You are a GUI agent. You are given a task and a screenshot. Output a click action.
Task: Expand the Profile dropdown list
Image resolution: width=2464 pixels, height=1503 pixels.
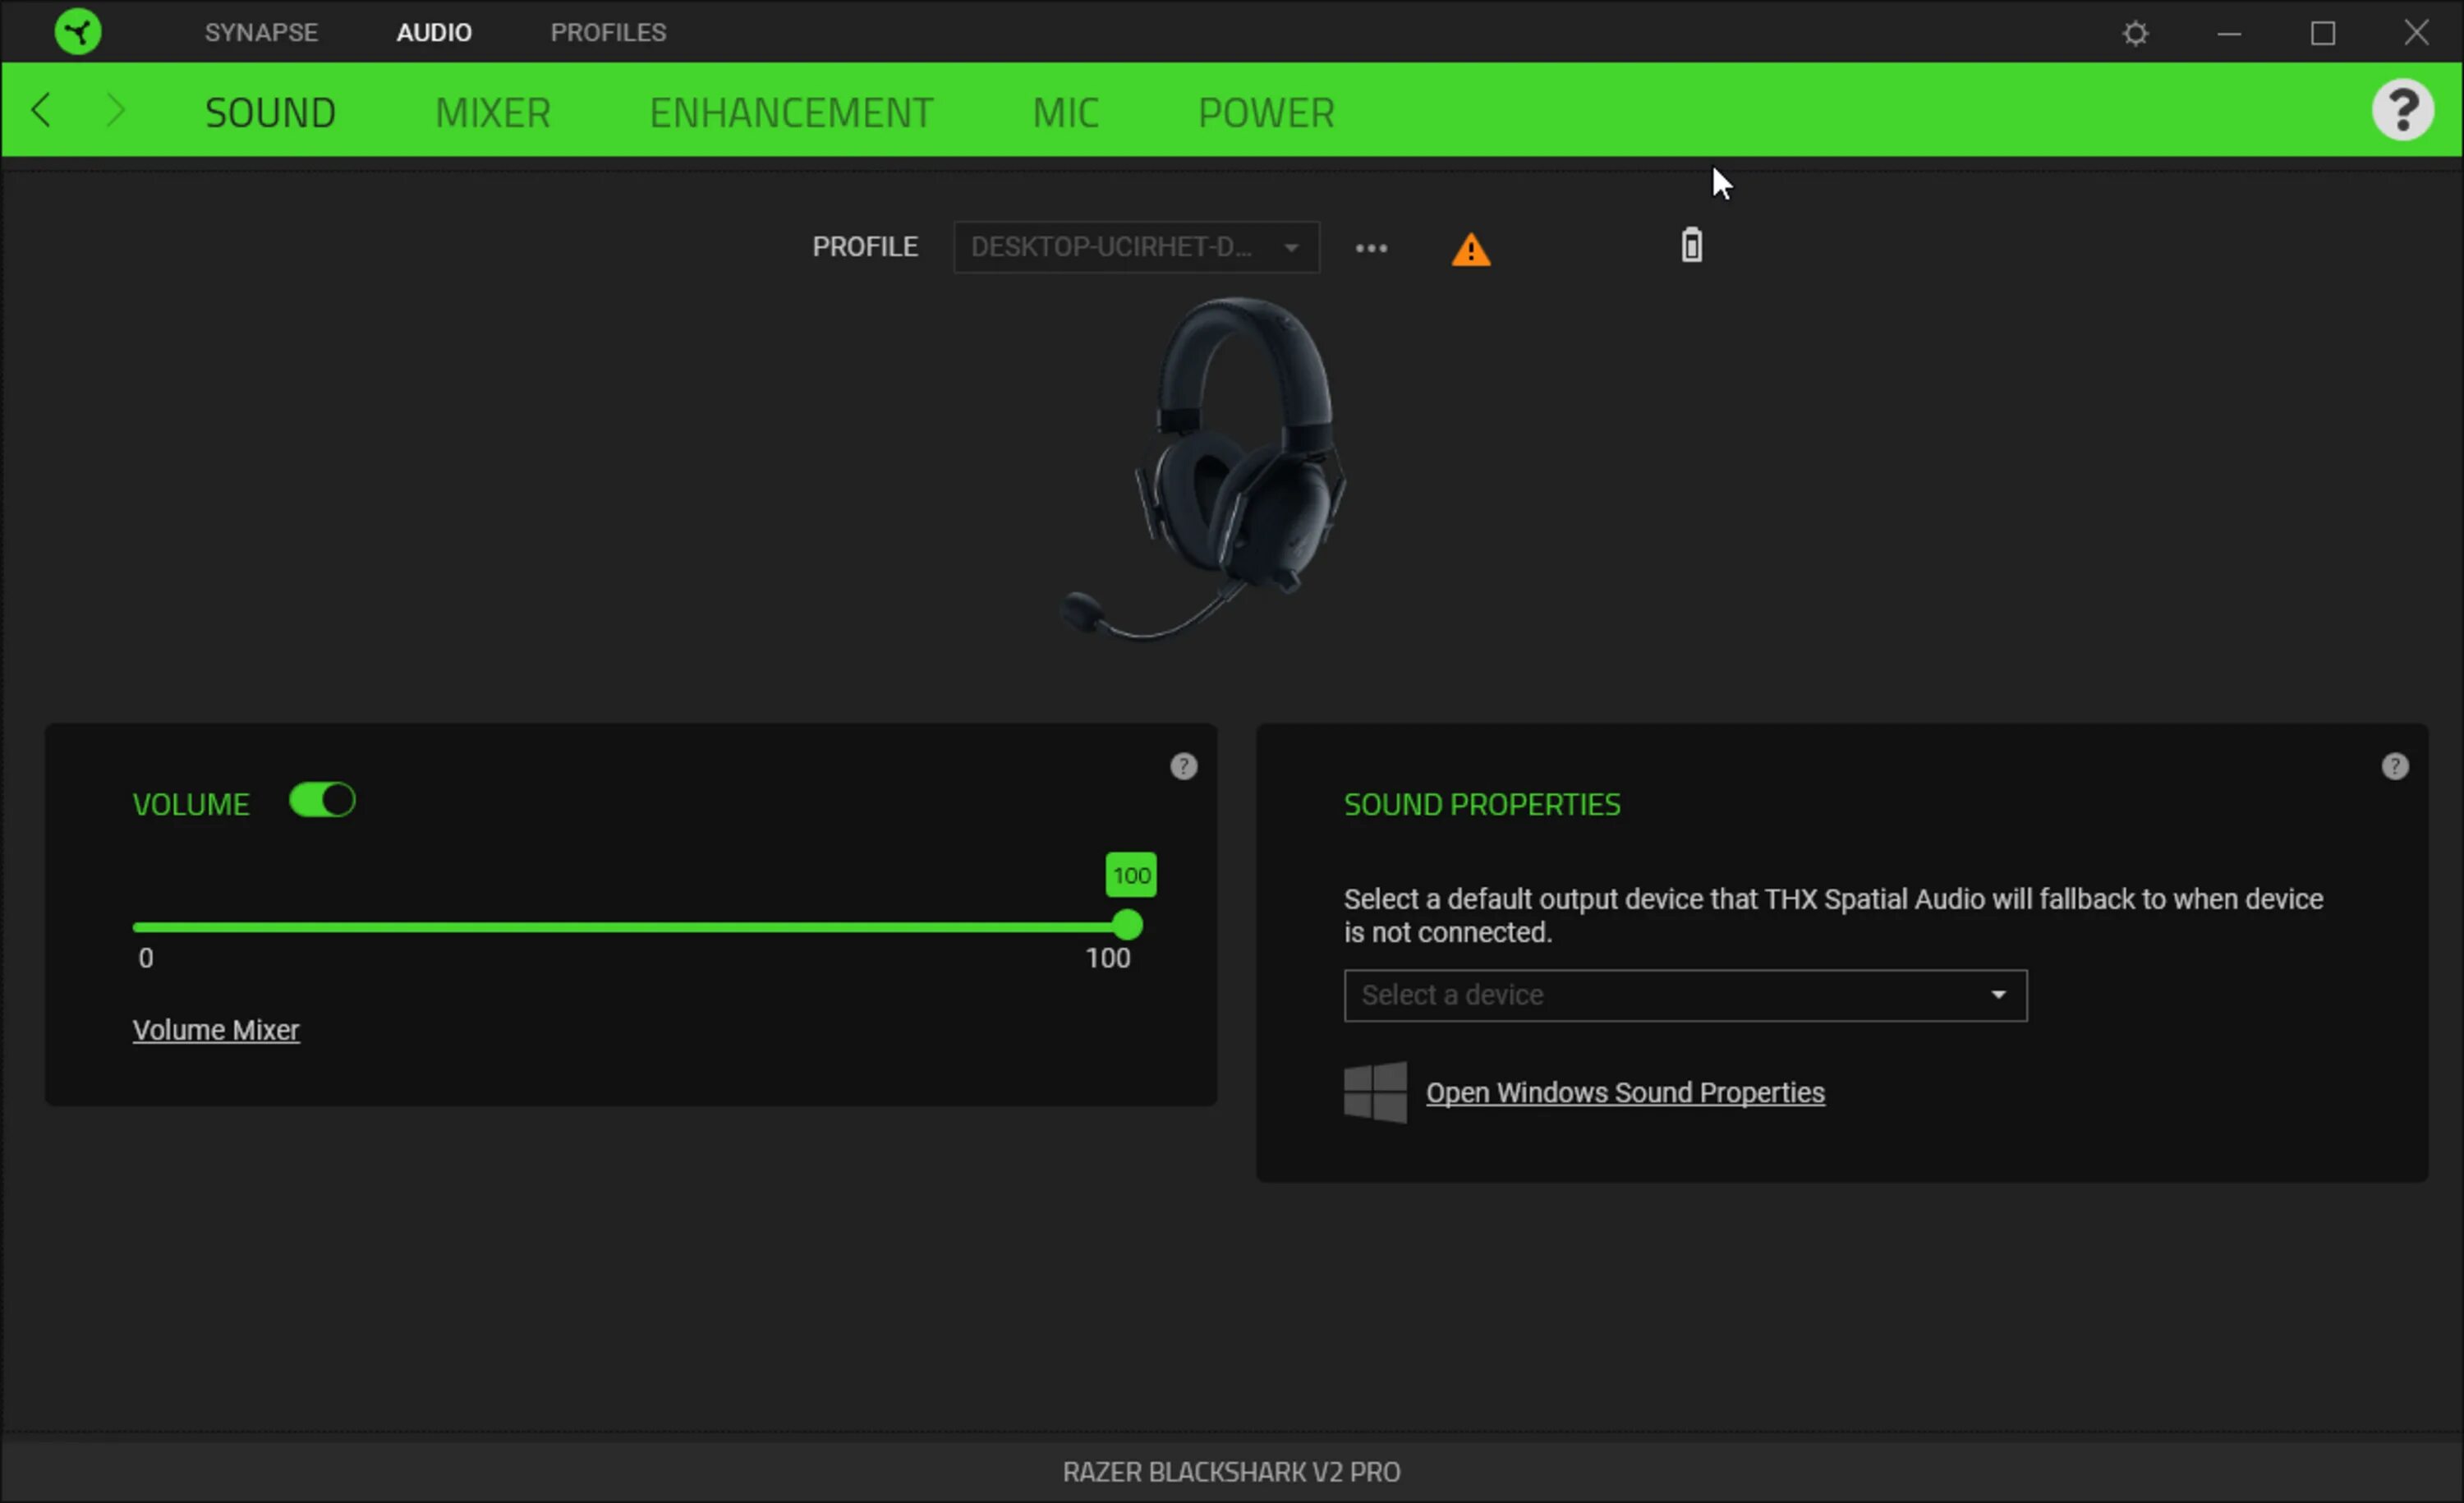pos(1136,247)
